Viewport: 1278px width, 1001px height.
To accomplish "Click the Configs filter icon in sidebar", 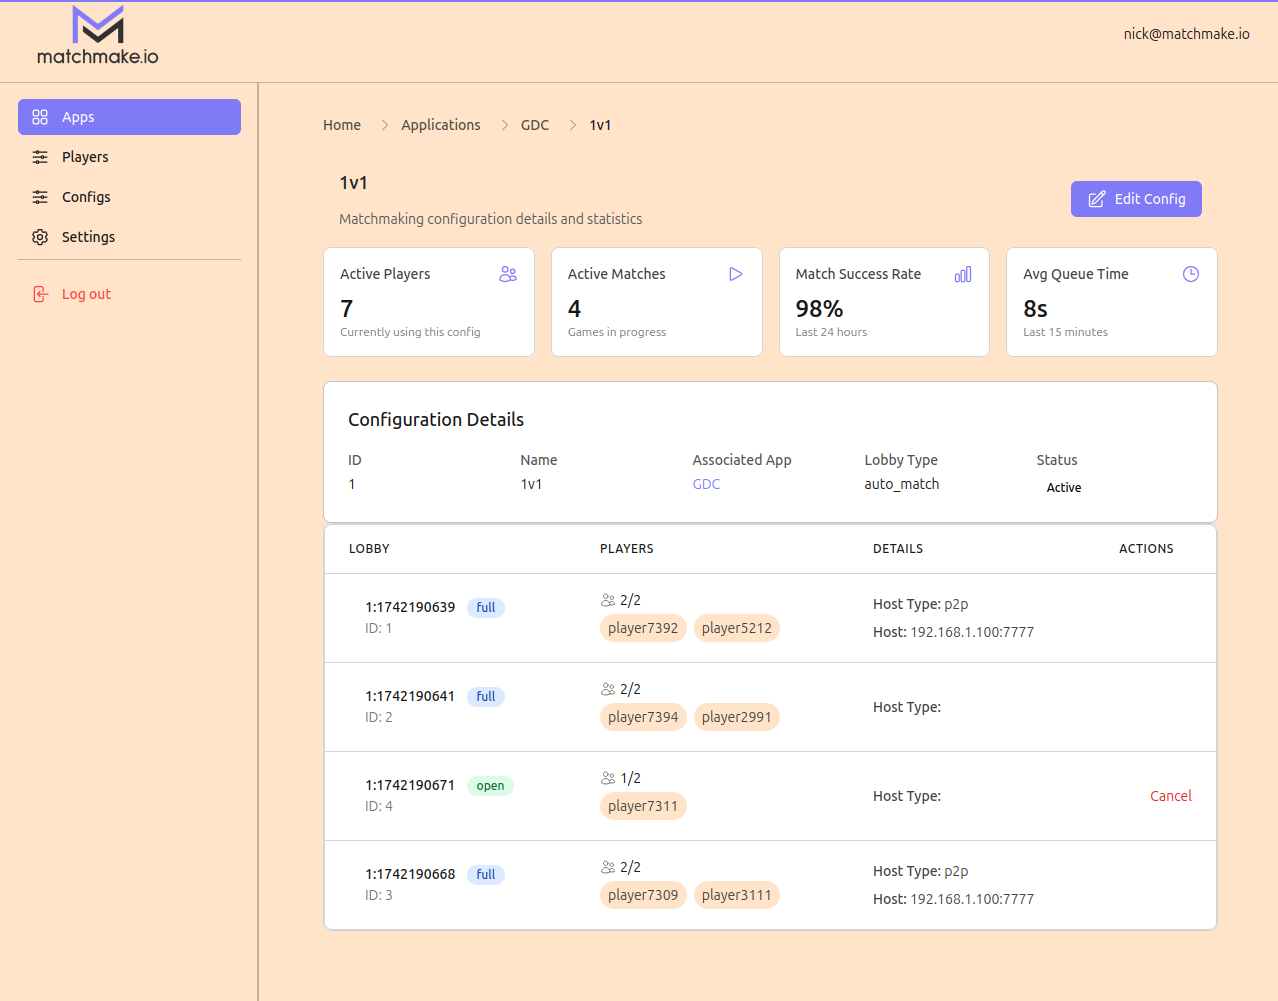I will coord(40,197).
